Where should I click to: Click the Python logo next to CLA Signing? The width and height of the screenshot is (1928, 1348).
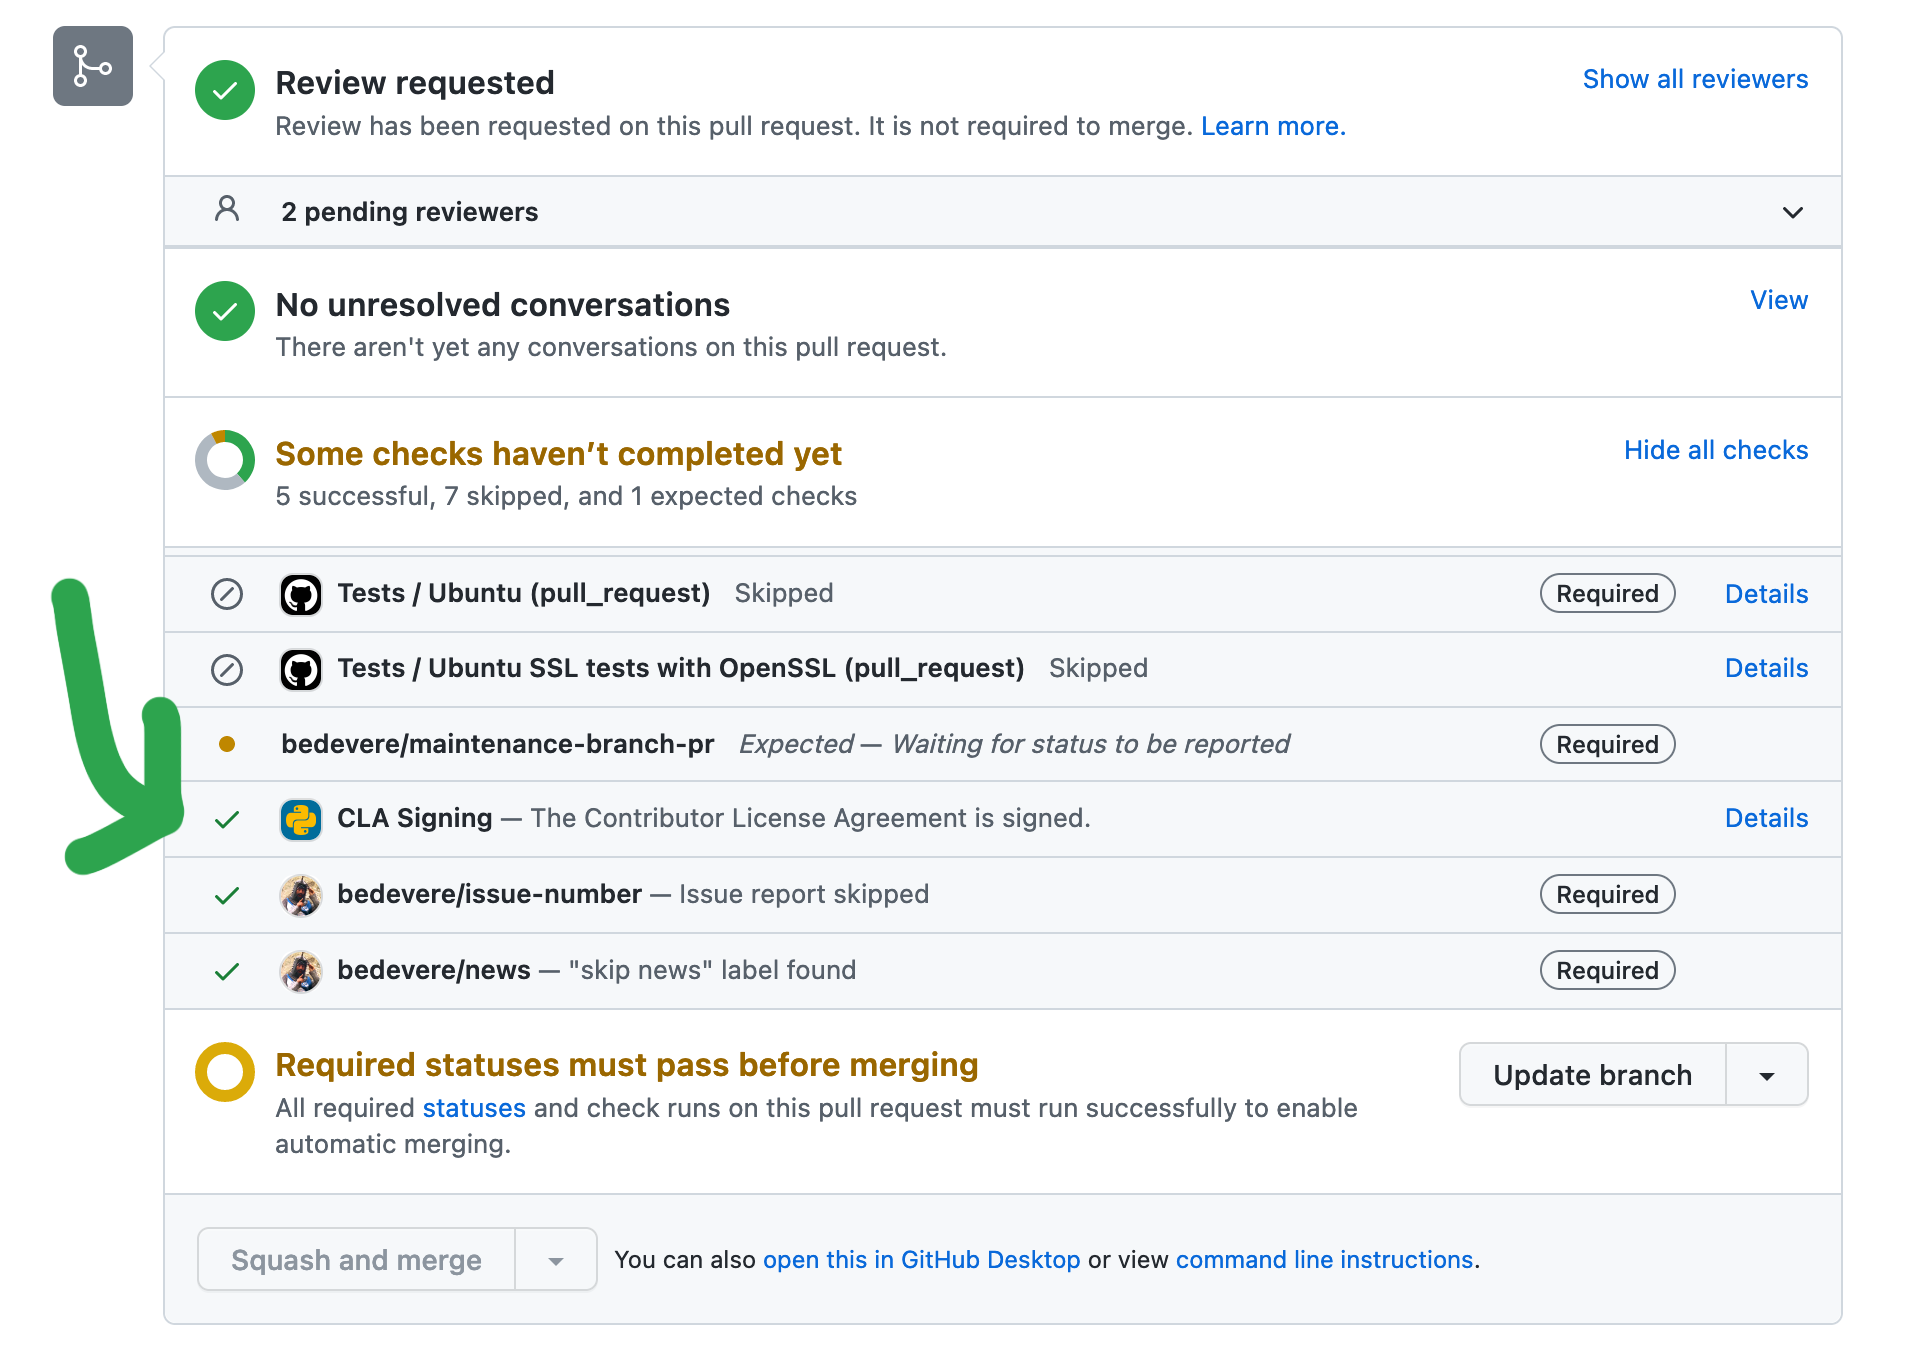(x=300, y=820)
